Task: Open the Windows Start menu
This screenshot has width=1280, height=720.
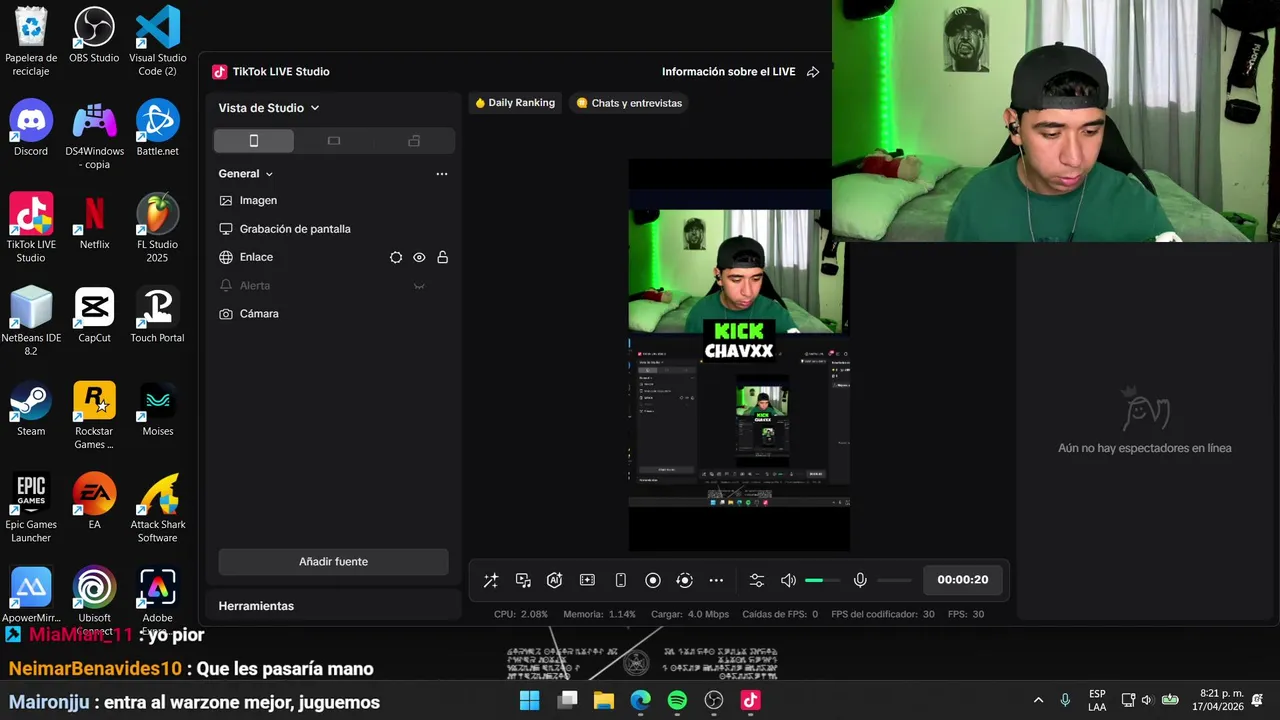Action: click(x=530, y=700)
